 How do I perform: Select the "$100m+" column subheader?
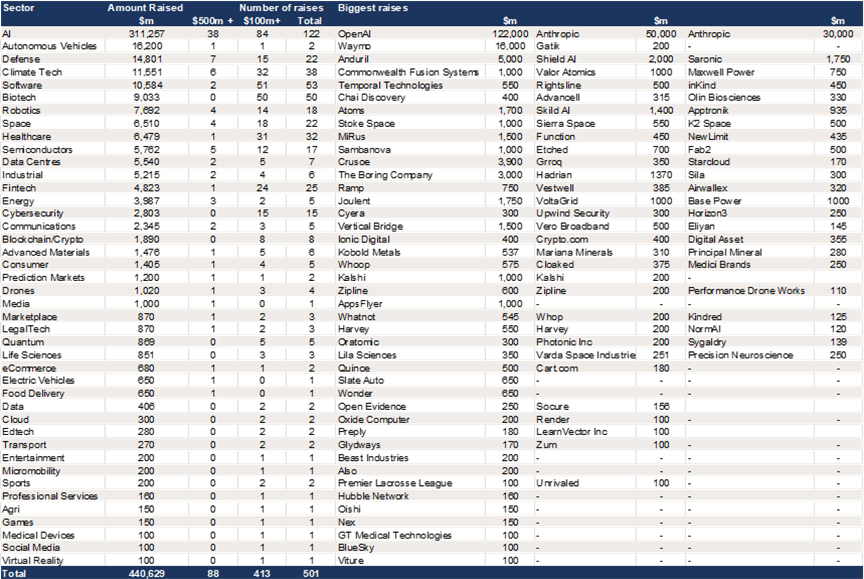(262, 21)
